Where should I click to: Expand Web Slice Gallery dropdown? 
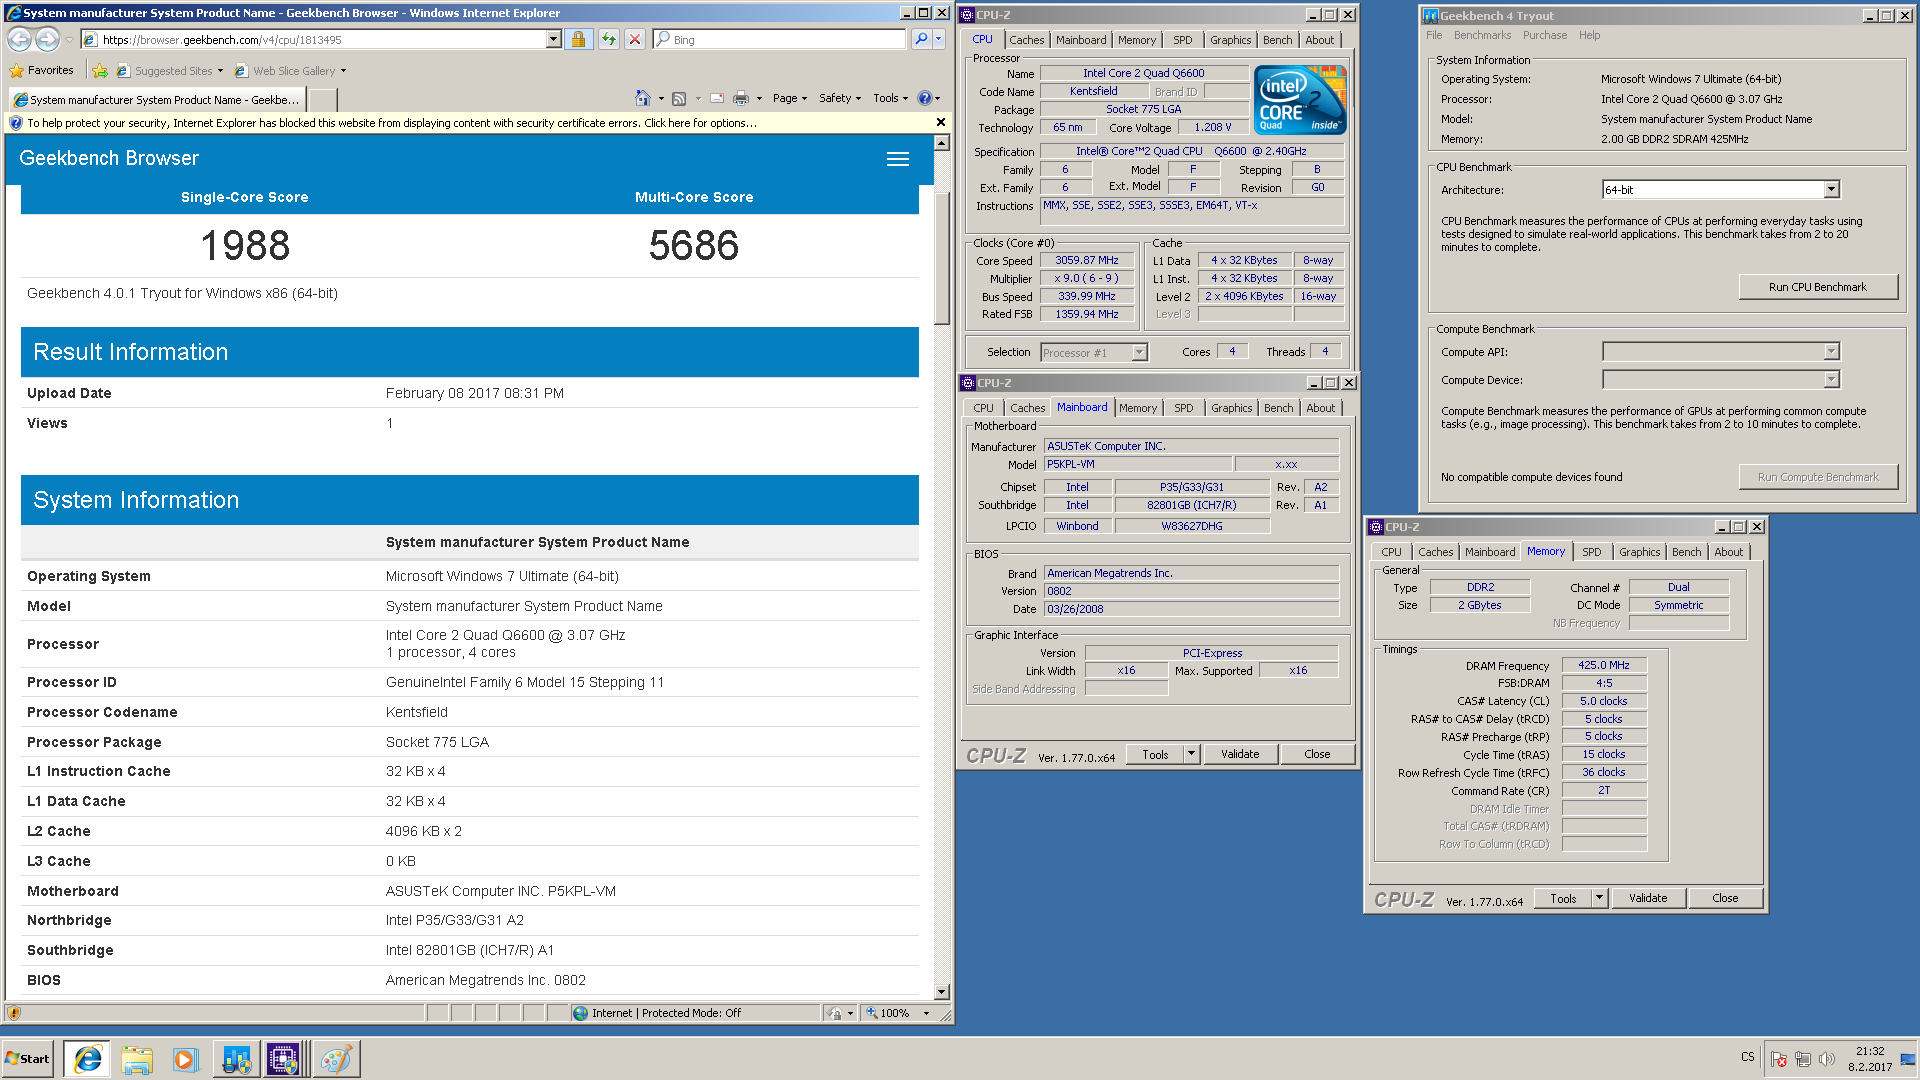(343, 71)
